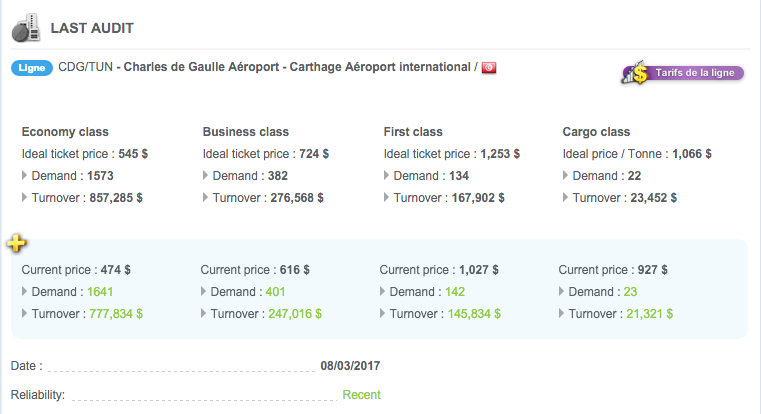Click the Tunisia flag icon
The height and width of the screenshot is (414, 761).
click(489, 67)
